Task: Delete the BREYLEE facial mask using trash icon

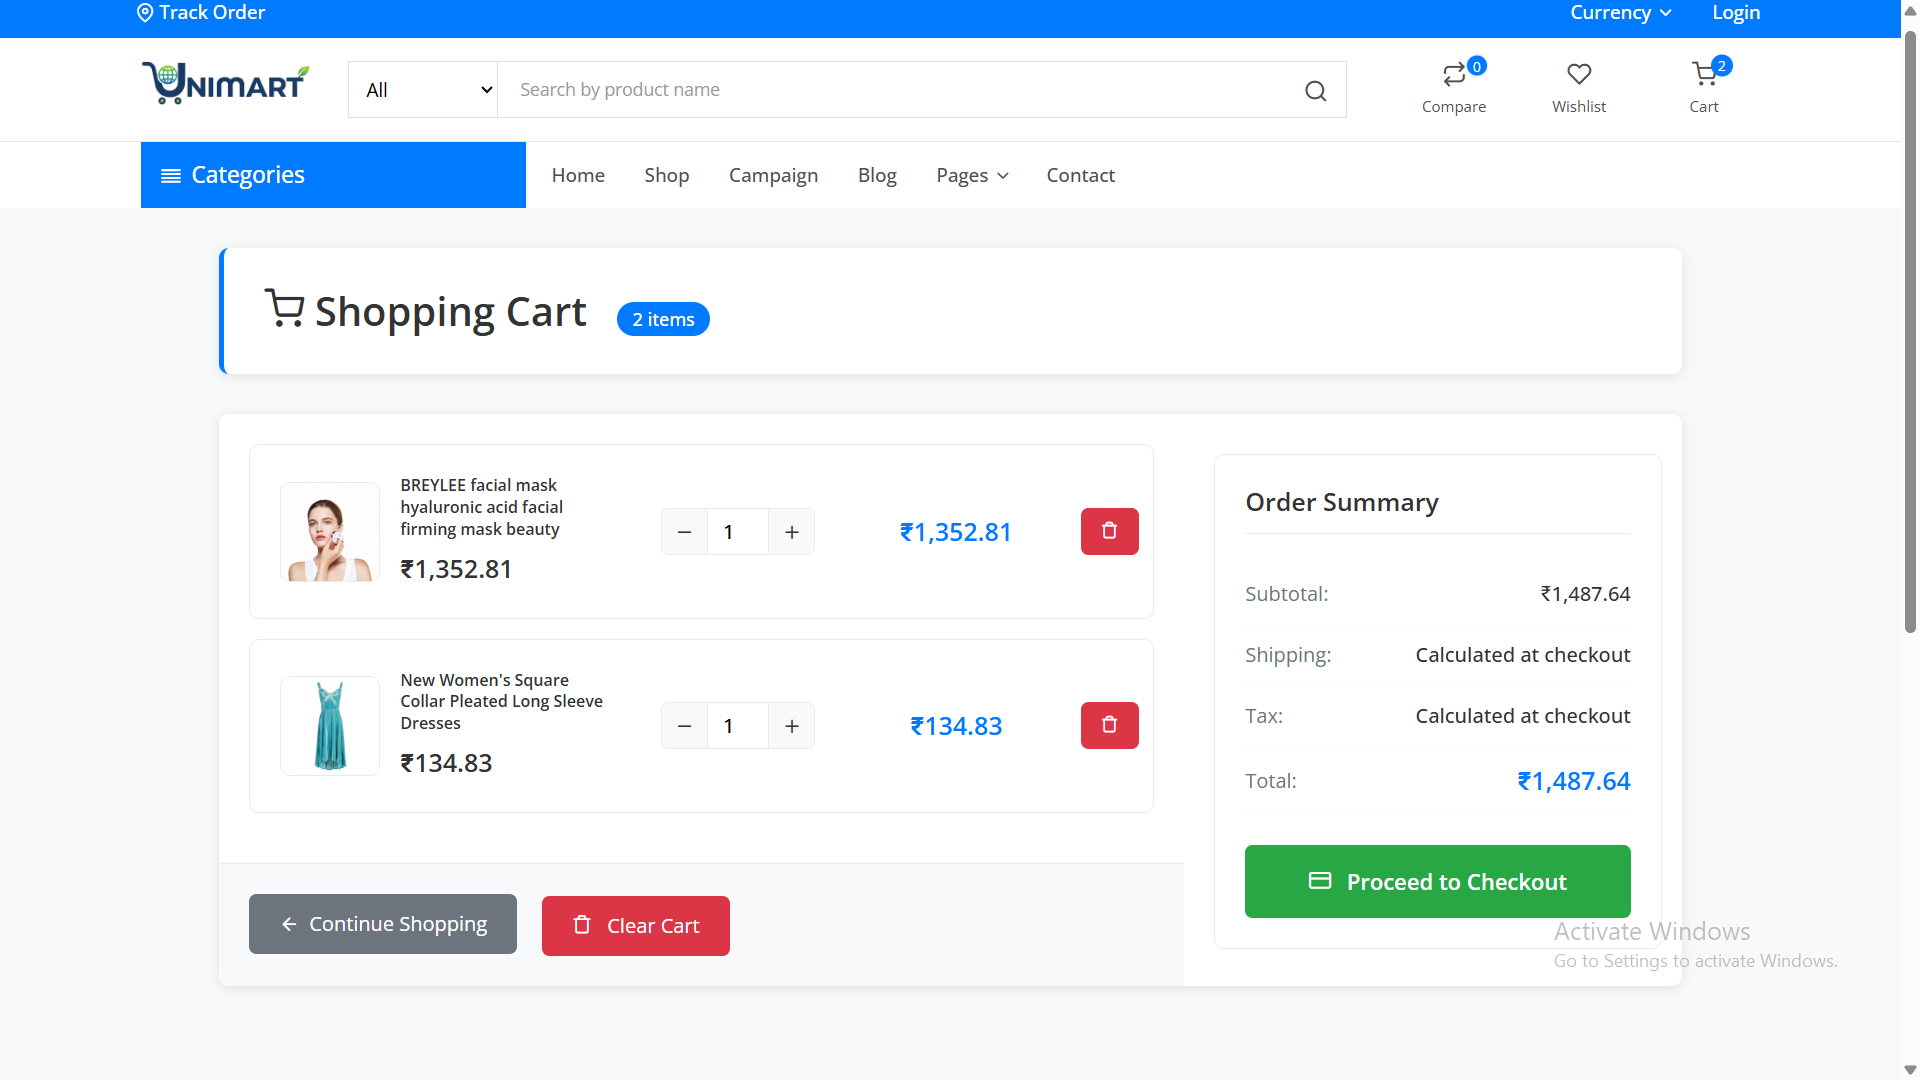Action: tap(1109, 531)
